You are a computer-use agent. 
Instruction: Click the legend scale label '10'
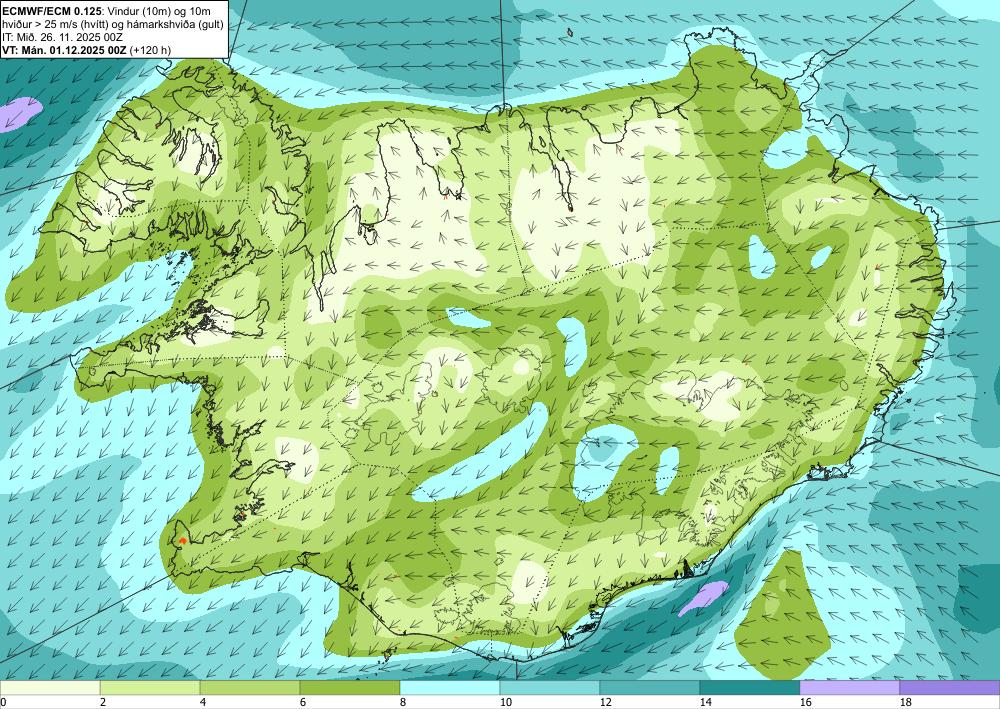point(505,703)
